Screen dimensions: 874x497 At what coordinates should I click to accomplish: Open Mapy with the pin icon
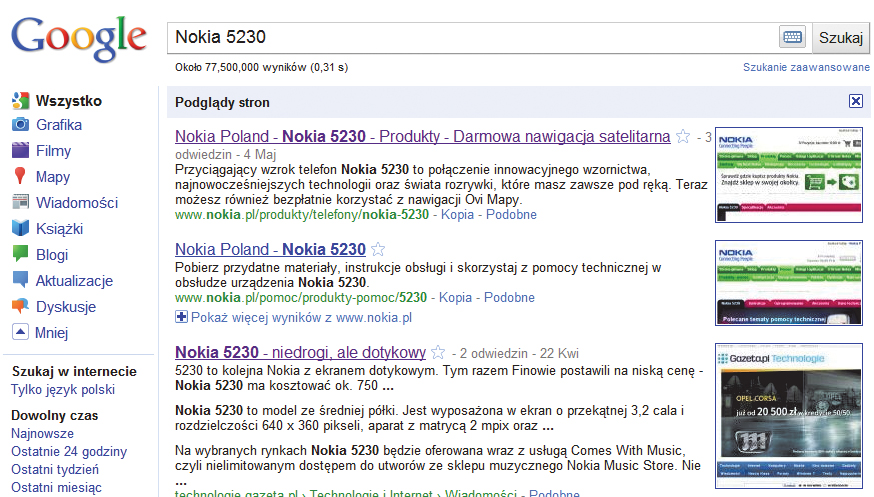pyautogui.click(x=20, y=177)
